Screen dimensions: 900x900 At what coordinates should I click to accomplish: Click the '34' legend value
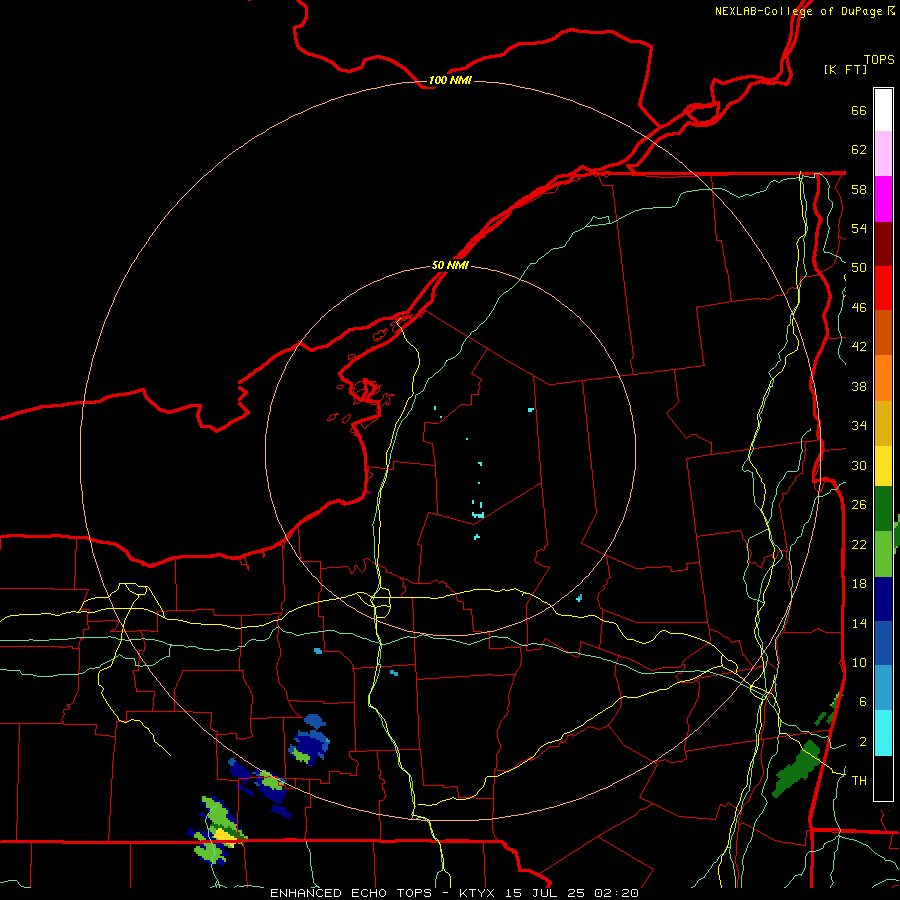point(859,426)
